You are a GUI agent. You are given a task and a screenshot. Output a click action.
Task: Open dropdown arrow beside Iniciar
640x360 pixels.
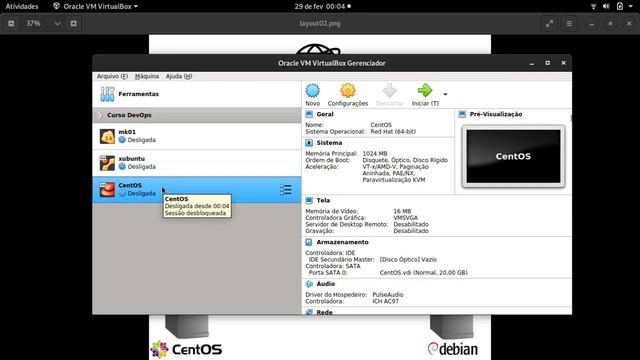click(x=445, y=94)
